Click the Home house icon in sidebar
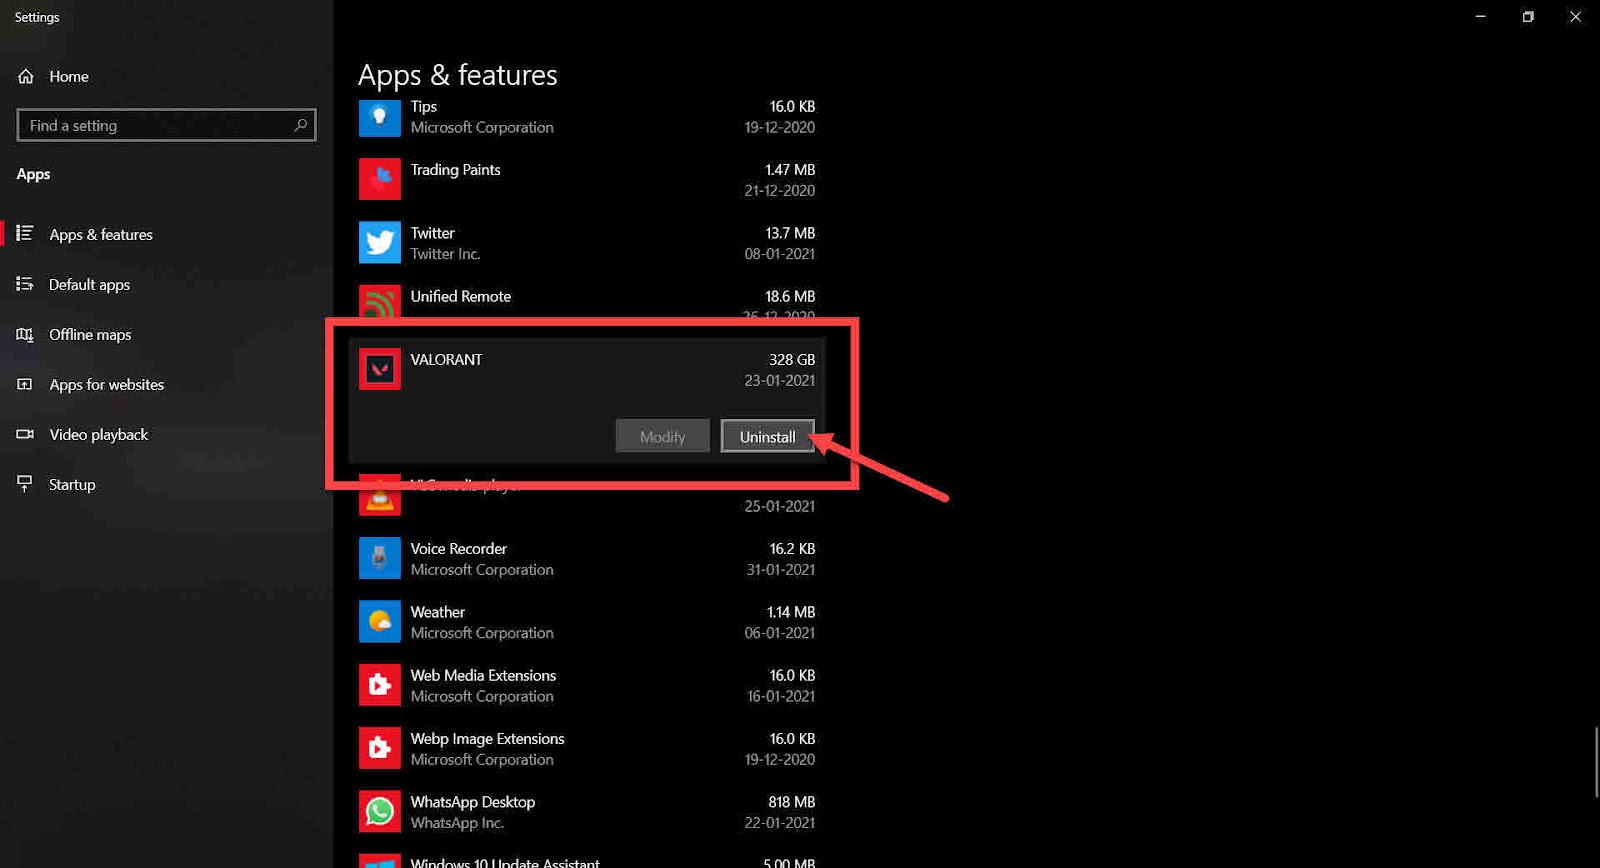The width and height of the screenshot is (1600, 868). pos(26,76)
